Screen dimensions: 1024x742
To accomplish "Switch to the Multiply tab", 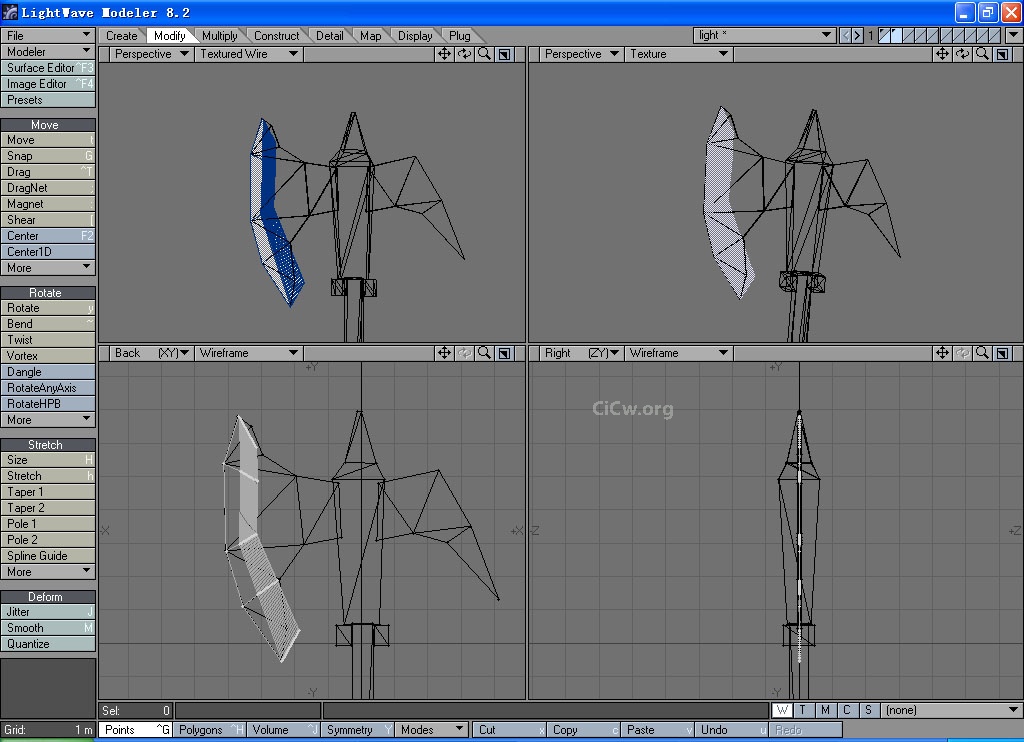I will pos(219,36).
